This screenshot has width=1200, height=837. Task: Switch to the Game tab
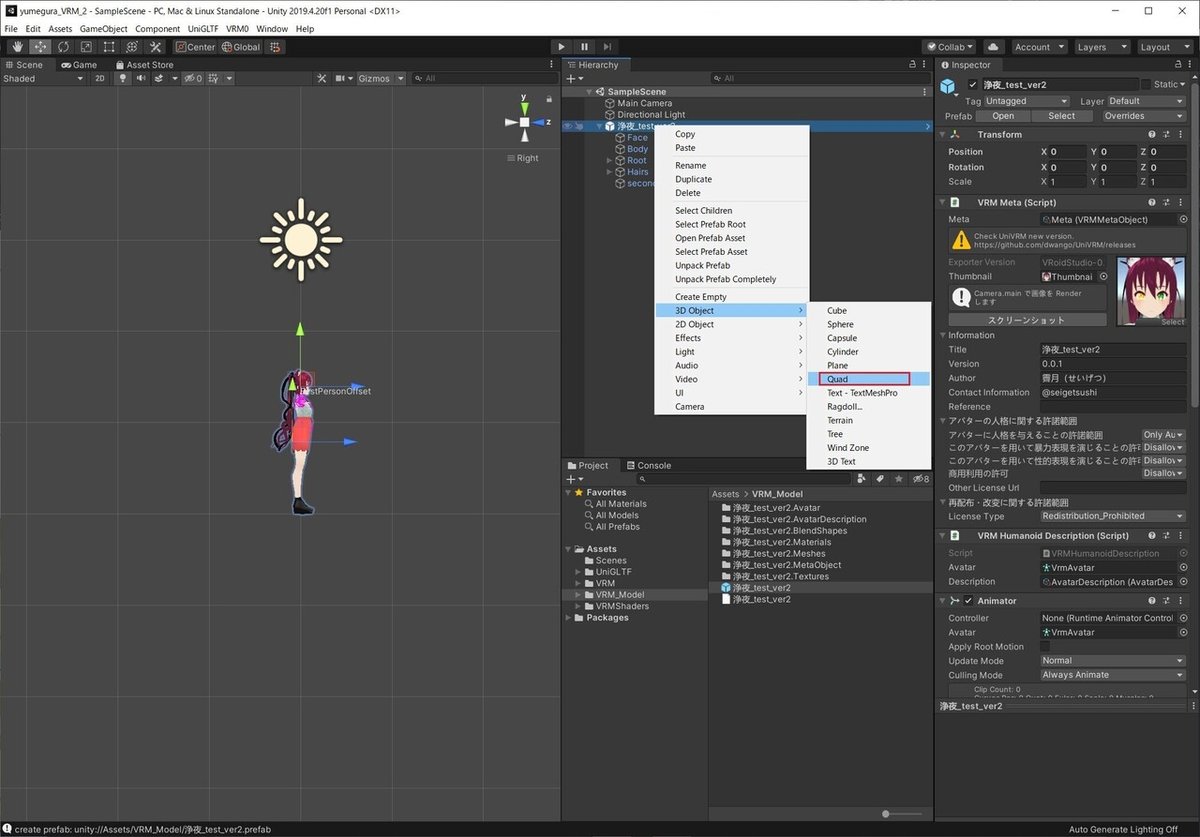click(79, 65)
